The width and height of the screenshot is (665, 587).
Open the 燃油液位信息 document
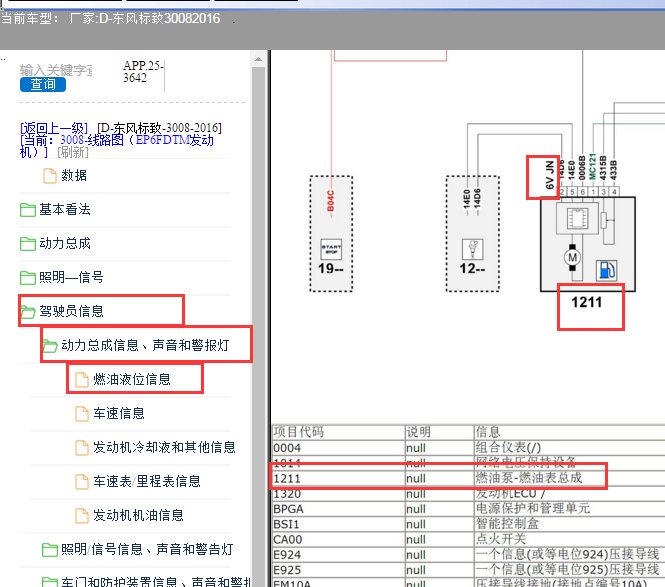[x=132, y=379]
